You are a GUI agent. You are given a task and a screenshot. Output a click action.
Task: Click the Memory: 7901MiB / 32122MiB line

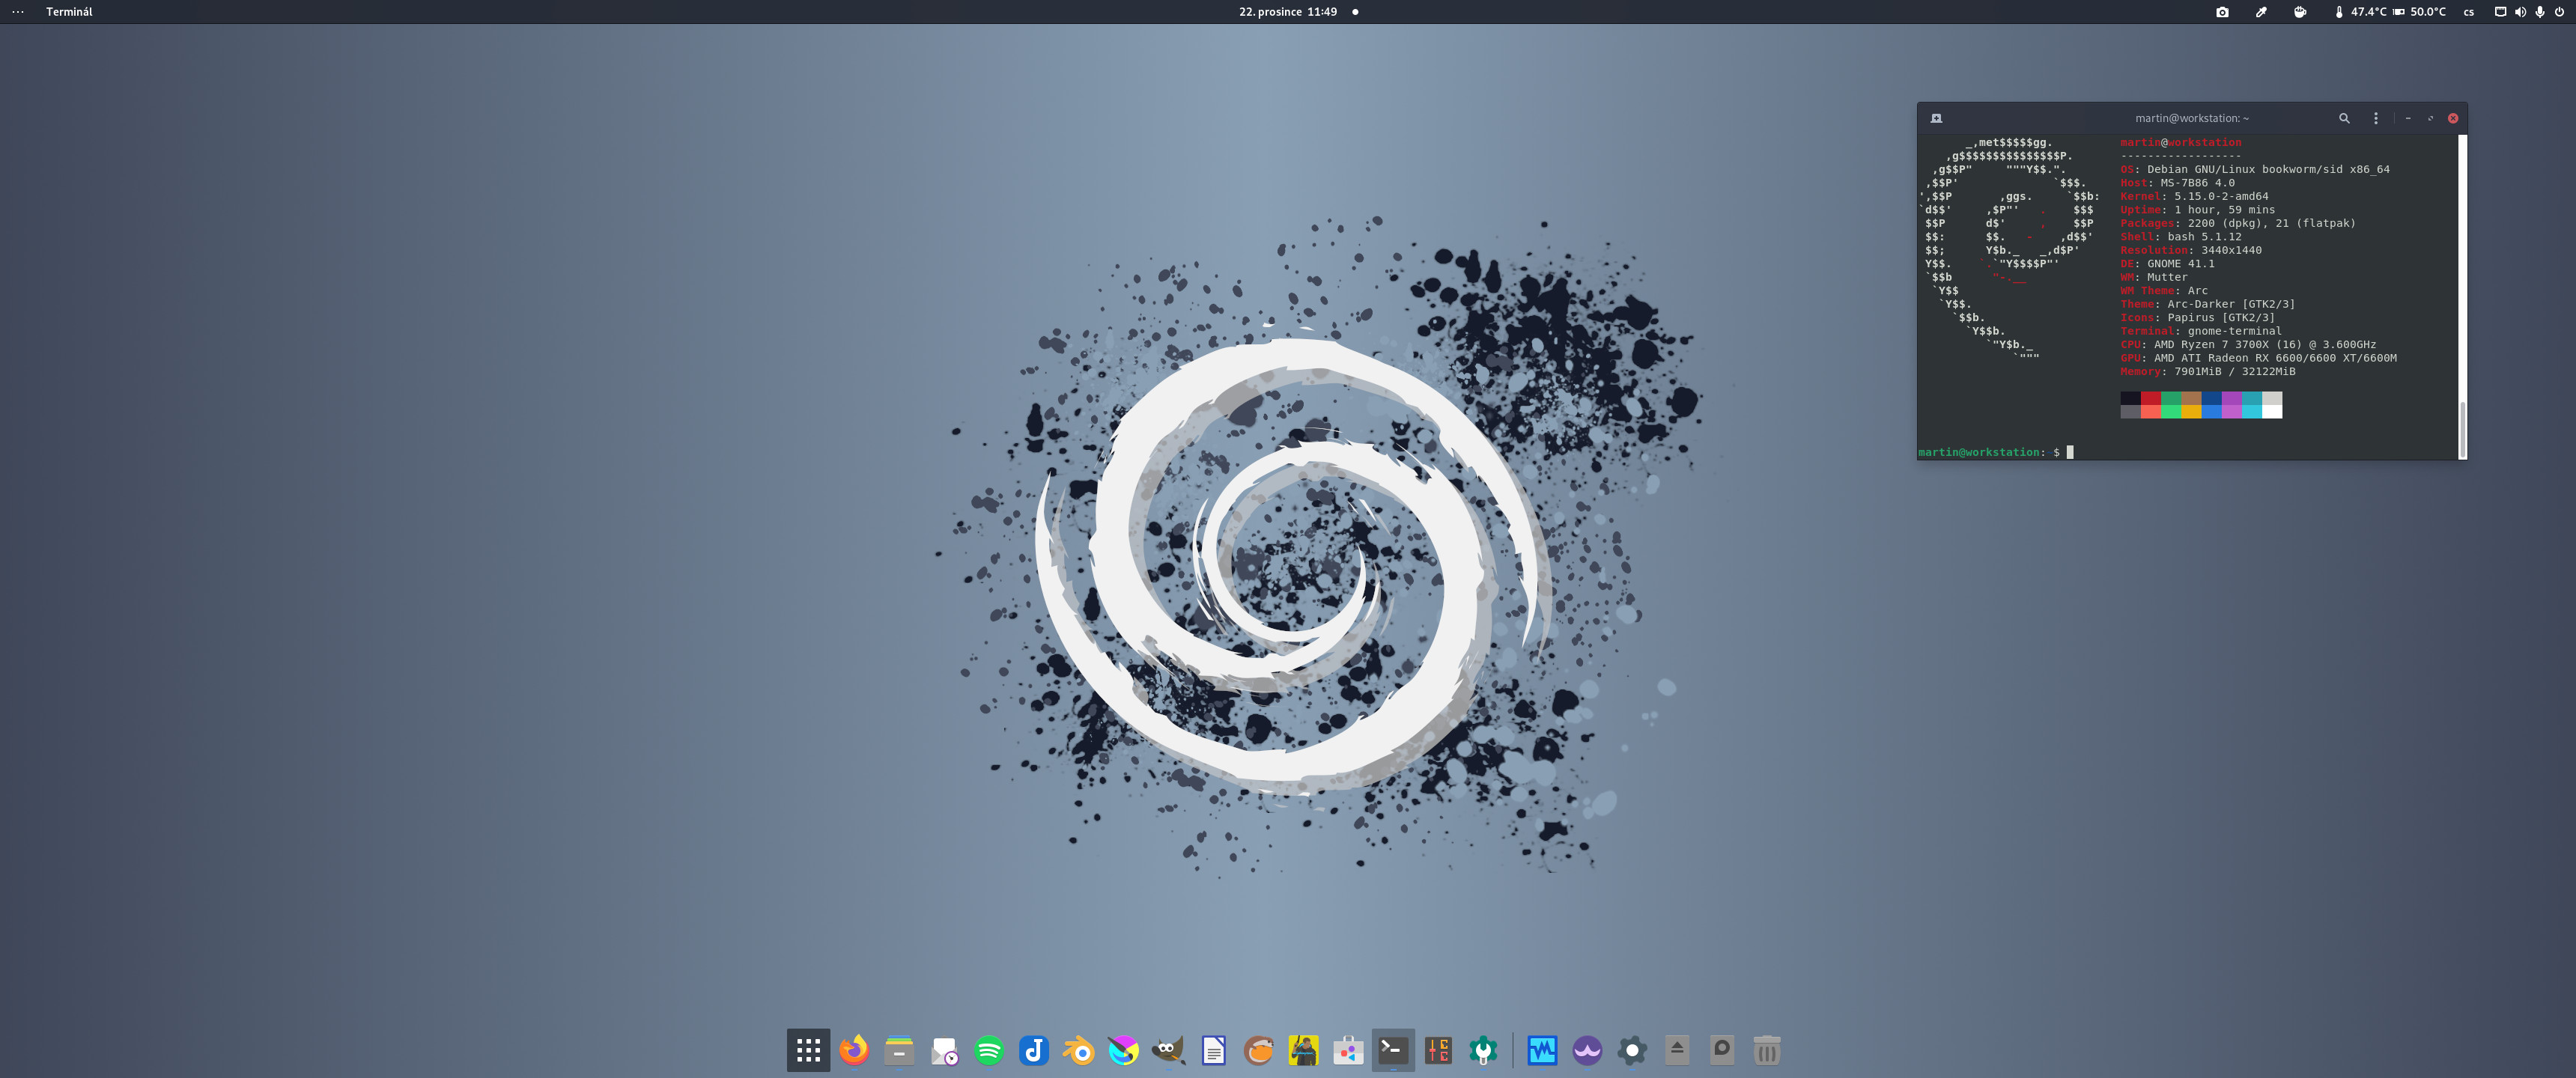coord(2207,371)
